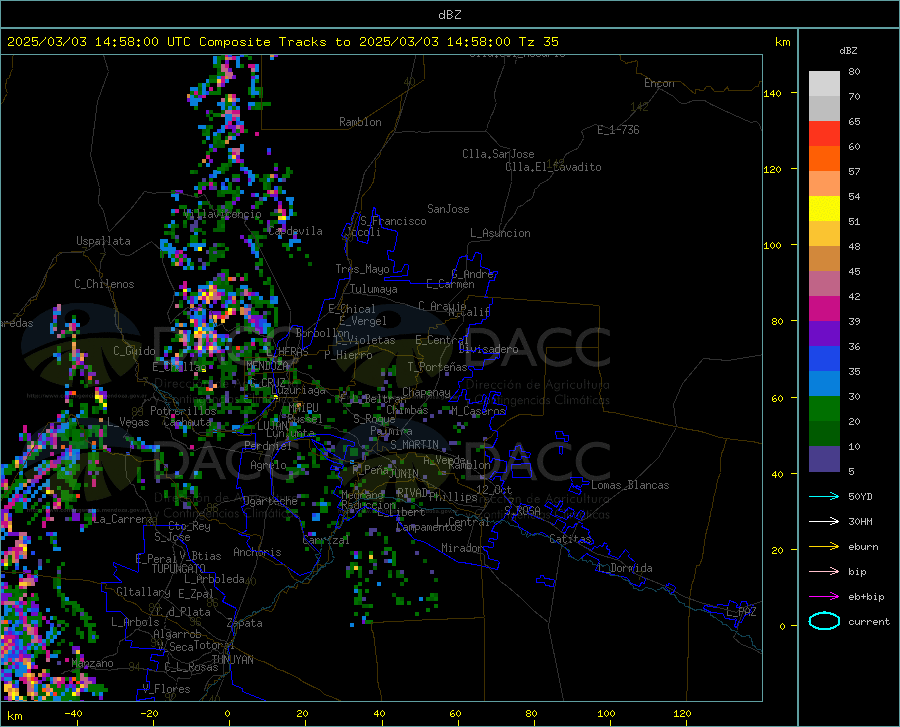Click the 'E_1-736' map label
The width and height of the screenshot is (900, 727).
point(618,130)
